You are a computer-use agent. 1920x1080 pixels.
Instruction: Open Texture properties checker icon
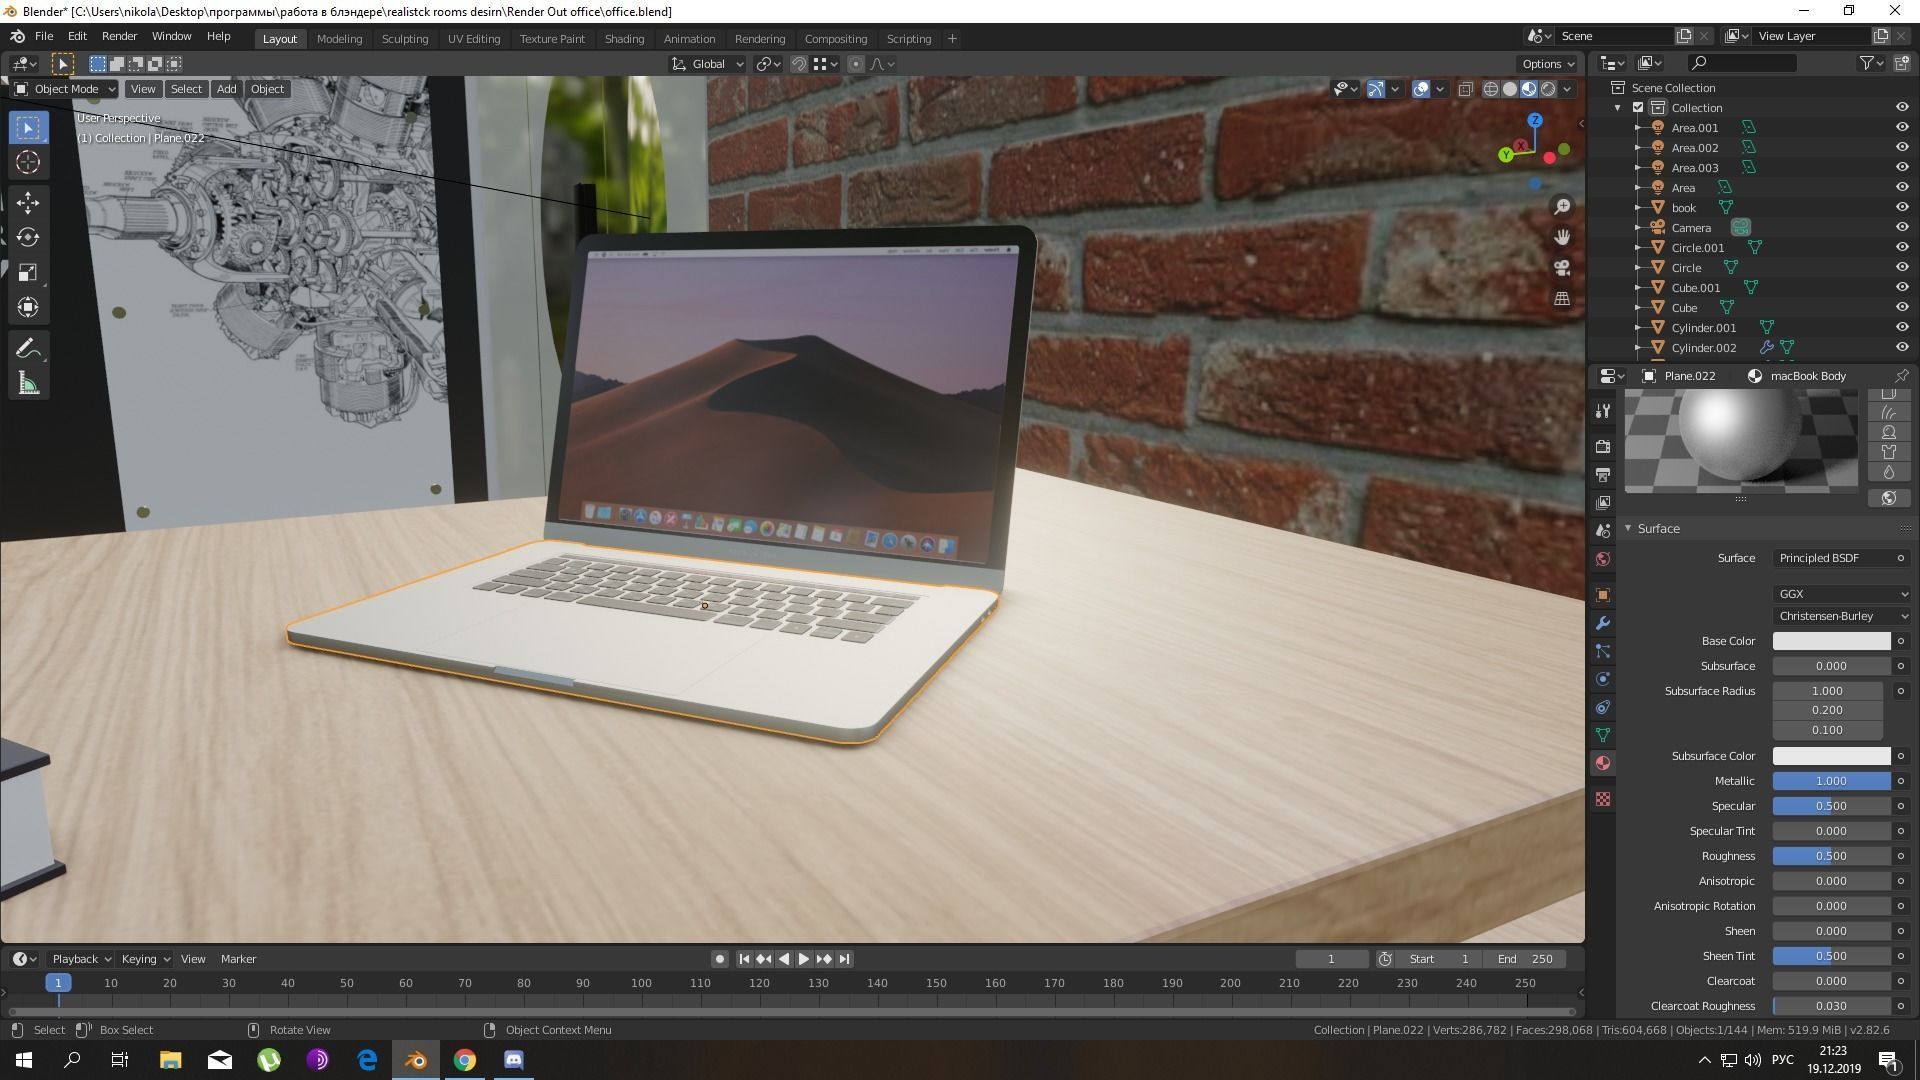pyautogui.click(x=1603, y=799)
